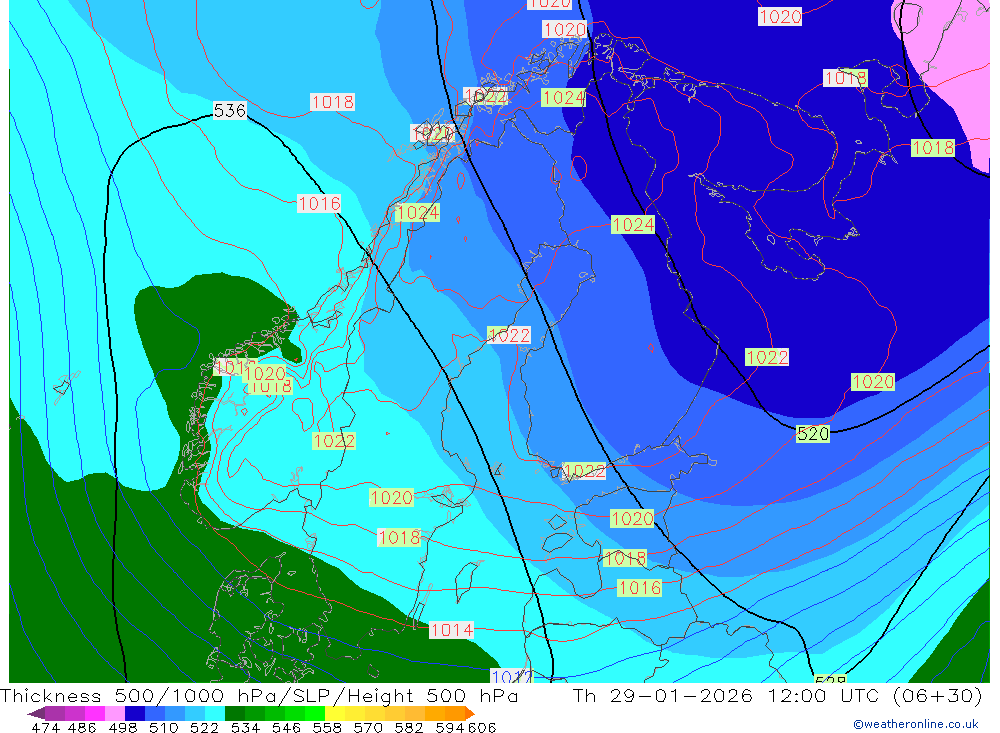Image resolution: width=1000 pixels, height=733 pixels.
Task: Click the legend value 486
Action: click(82, 727)
